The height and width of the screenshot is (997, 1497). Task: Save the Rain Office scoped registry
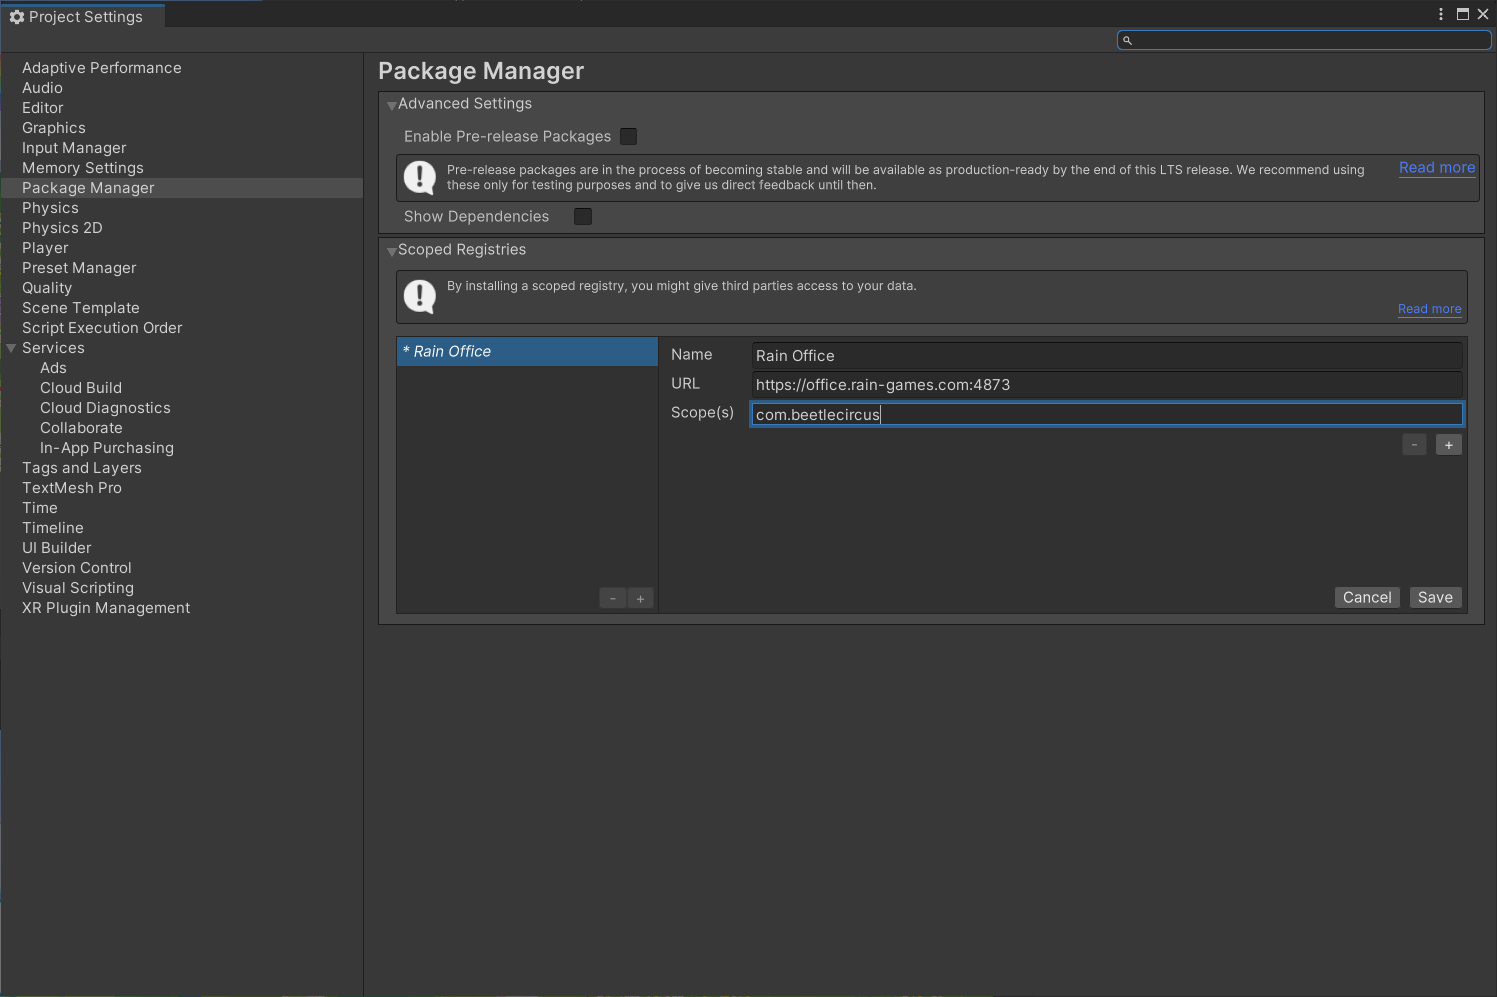point(1435,597)
